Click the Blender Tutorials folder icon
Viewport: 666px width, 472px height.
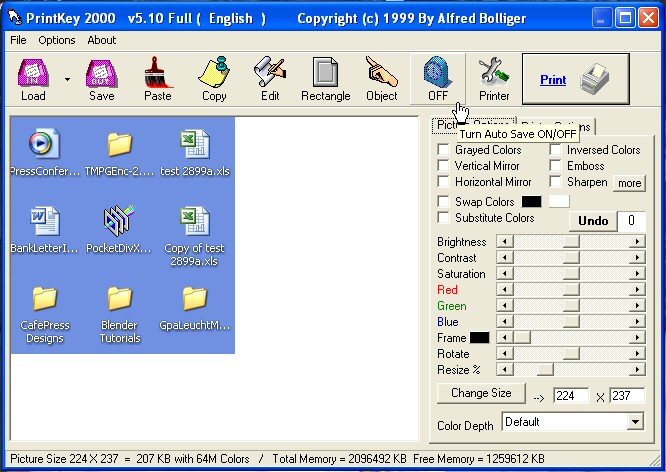[x=119, y=298]
